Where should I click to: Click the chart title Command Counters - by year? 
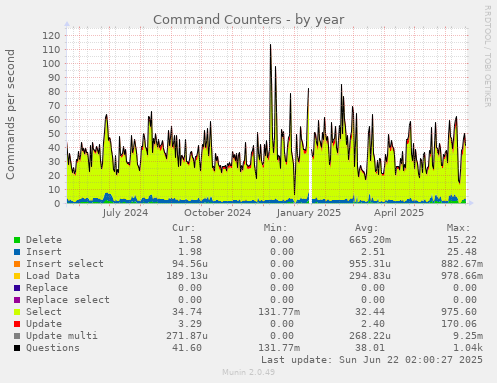pos(249,20)
